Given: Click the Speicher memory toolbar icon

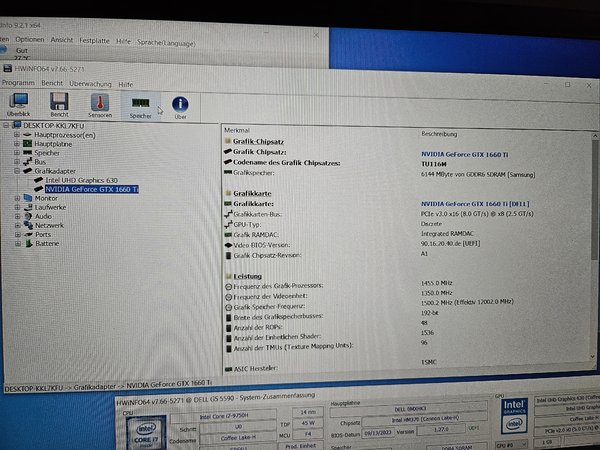Looking at the screenshot, I should (x=140, y=106).
